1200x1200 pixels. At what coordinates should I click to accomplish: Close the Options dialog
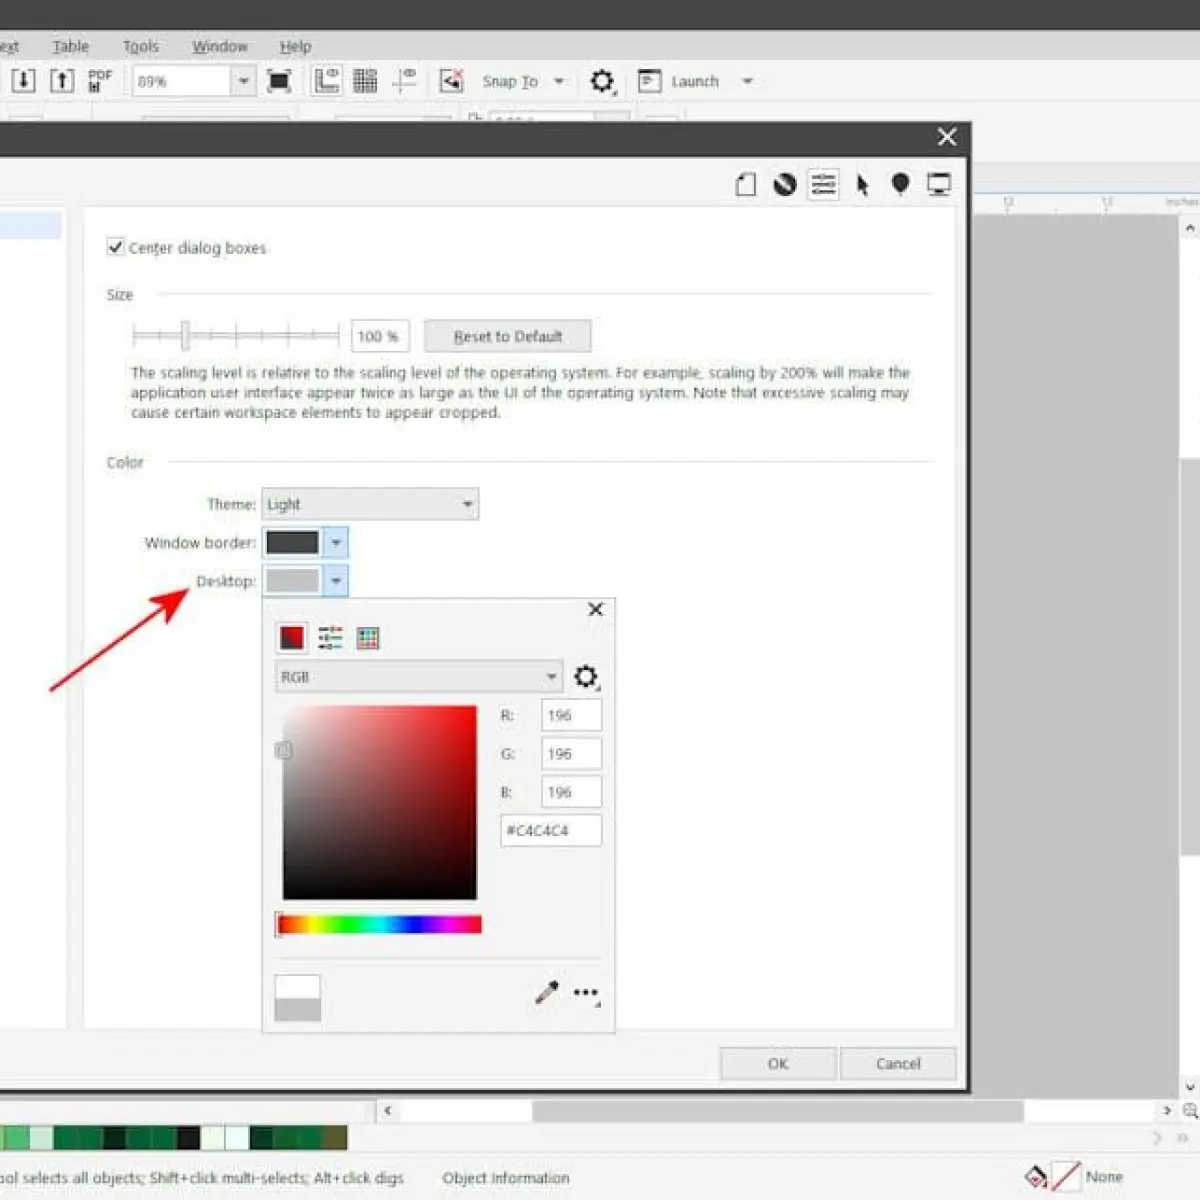[x=947, y=137]
